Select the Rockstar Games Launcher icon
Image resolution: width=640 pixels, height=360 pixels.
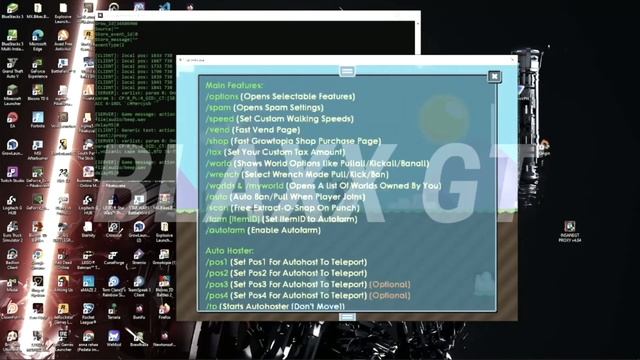63,313
